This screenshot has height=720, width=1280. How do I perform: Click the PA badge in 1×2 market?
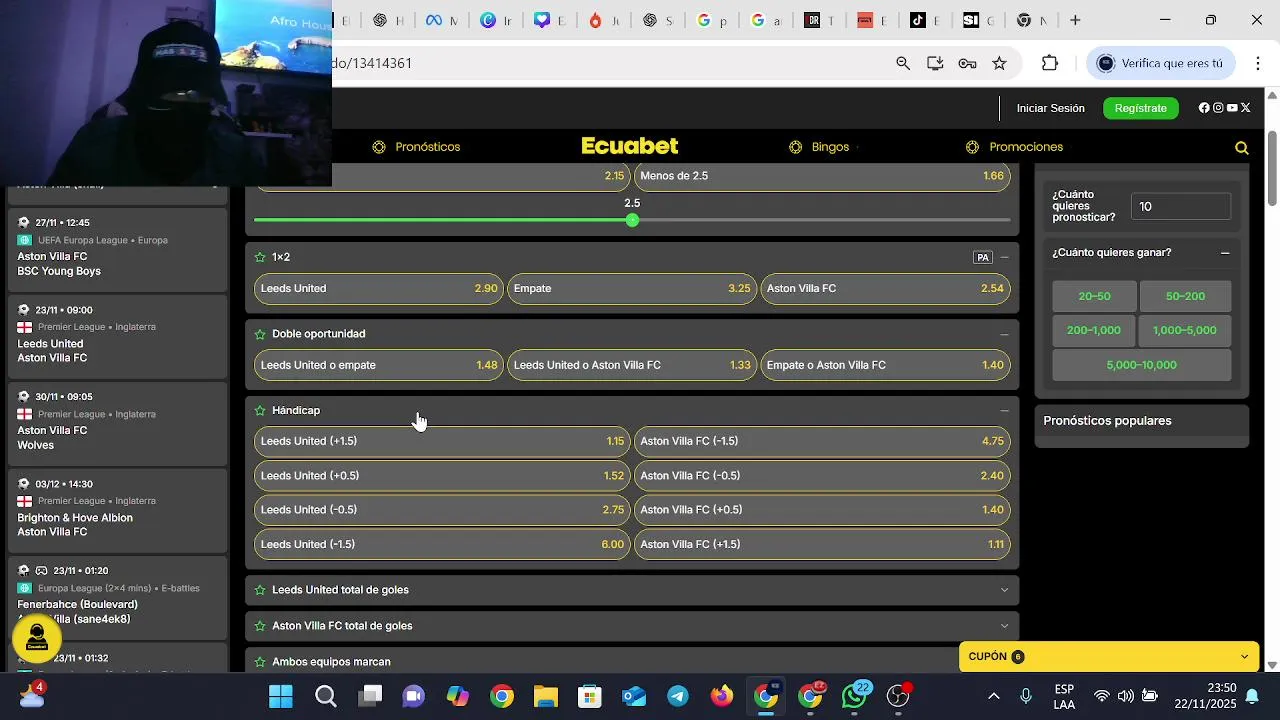tap(983, 257)
